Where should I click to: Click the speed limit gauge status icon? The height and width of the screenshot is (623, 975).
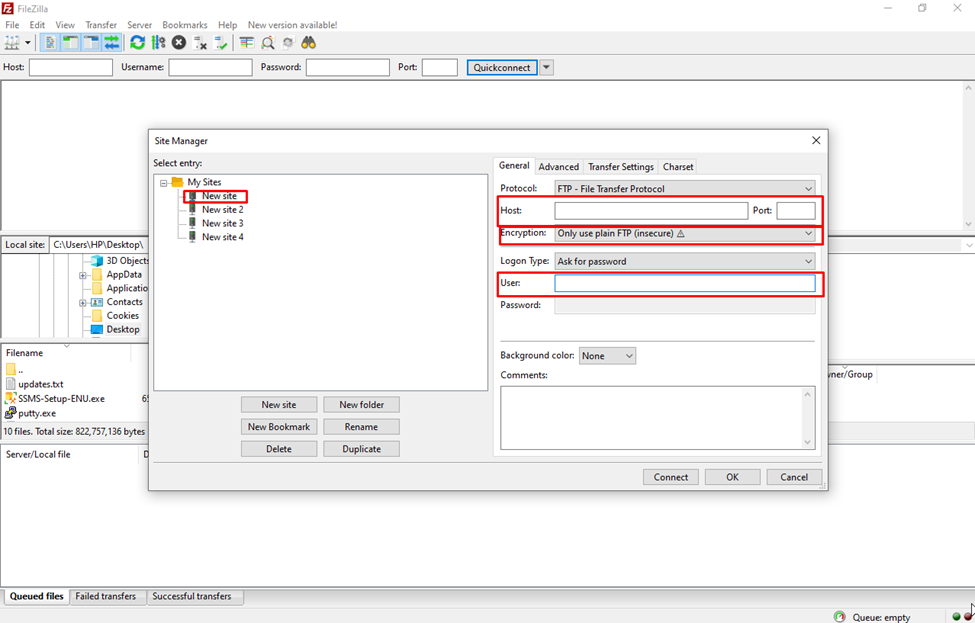tap(839, 617)
